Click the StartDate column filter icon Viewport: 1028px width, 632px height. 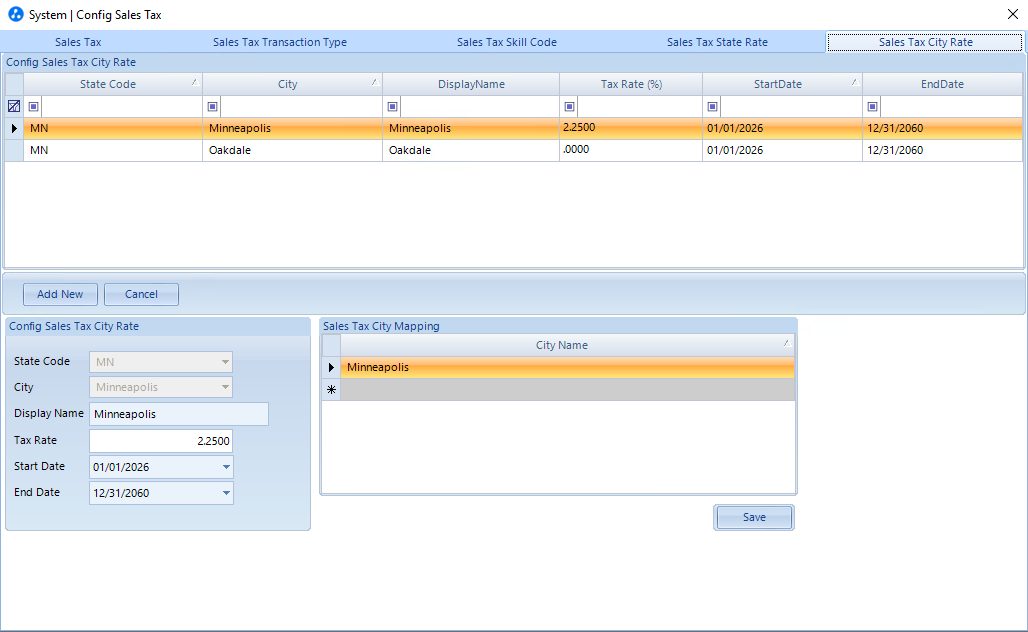(712, 106)
